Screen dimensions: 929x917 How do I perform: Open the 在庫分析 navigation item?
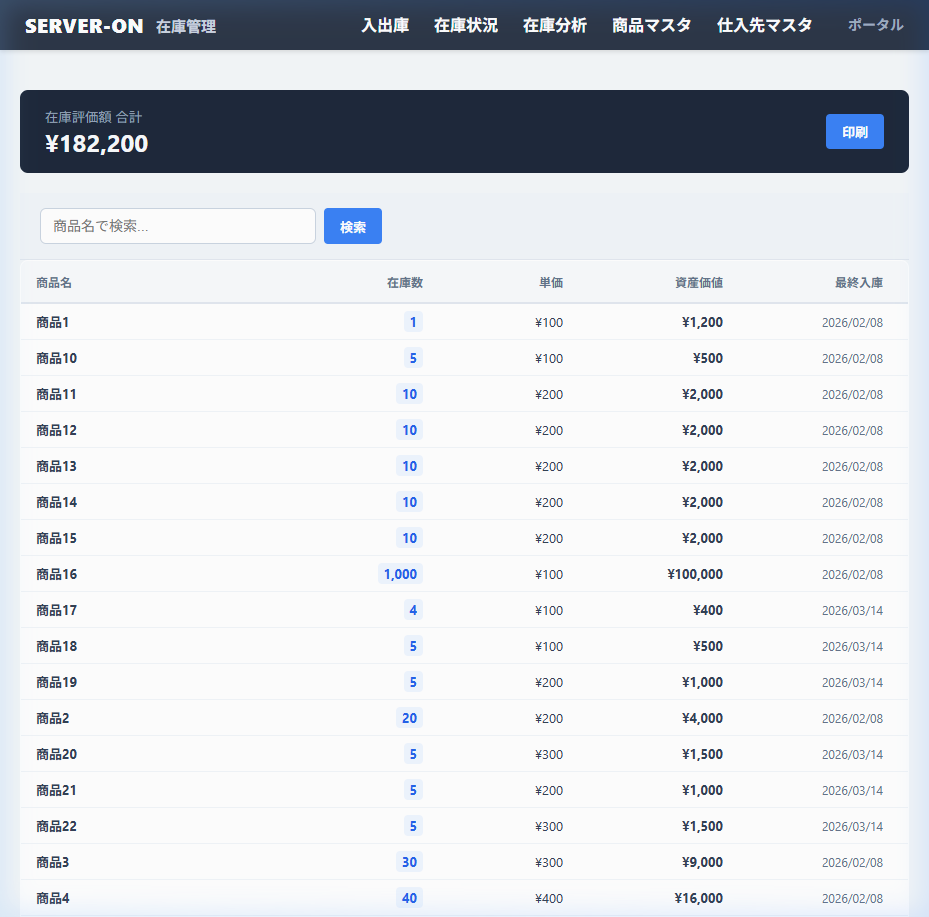554,26
